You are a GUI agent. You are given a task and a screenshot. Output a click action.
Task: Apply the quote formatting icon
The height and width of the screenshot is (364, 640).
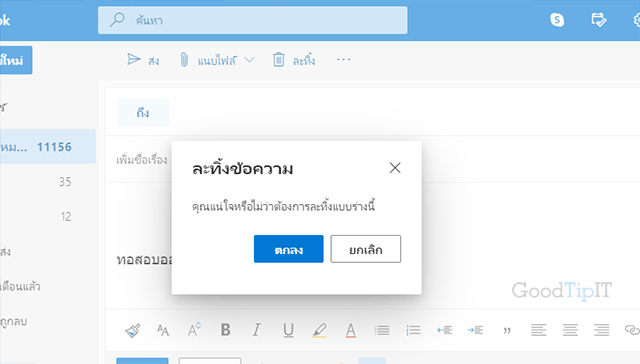click(507, 331)
